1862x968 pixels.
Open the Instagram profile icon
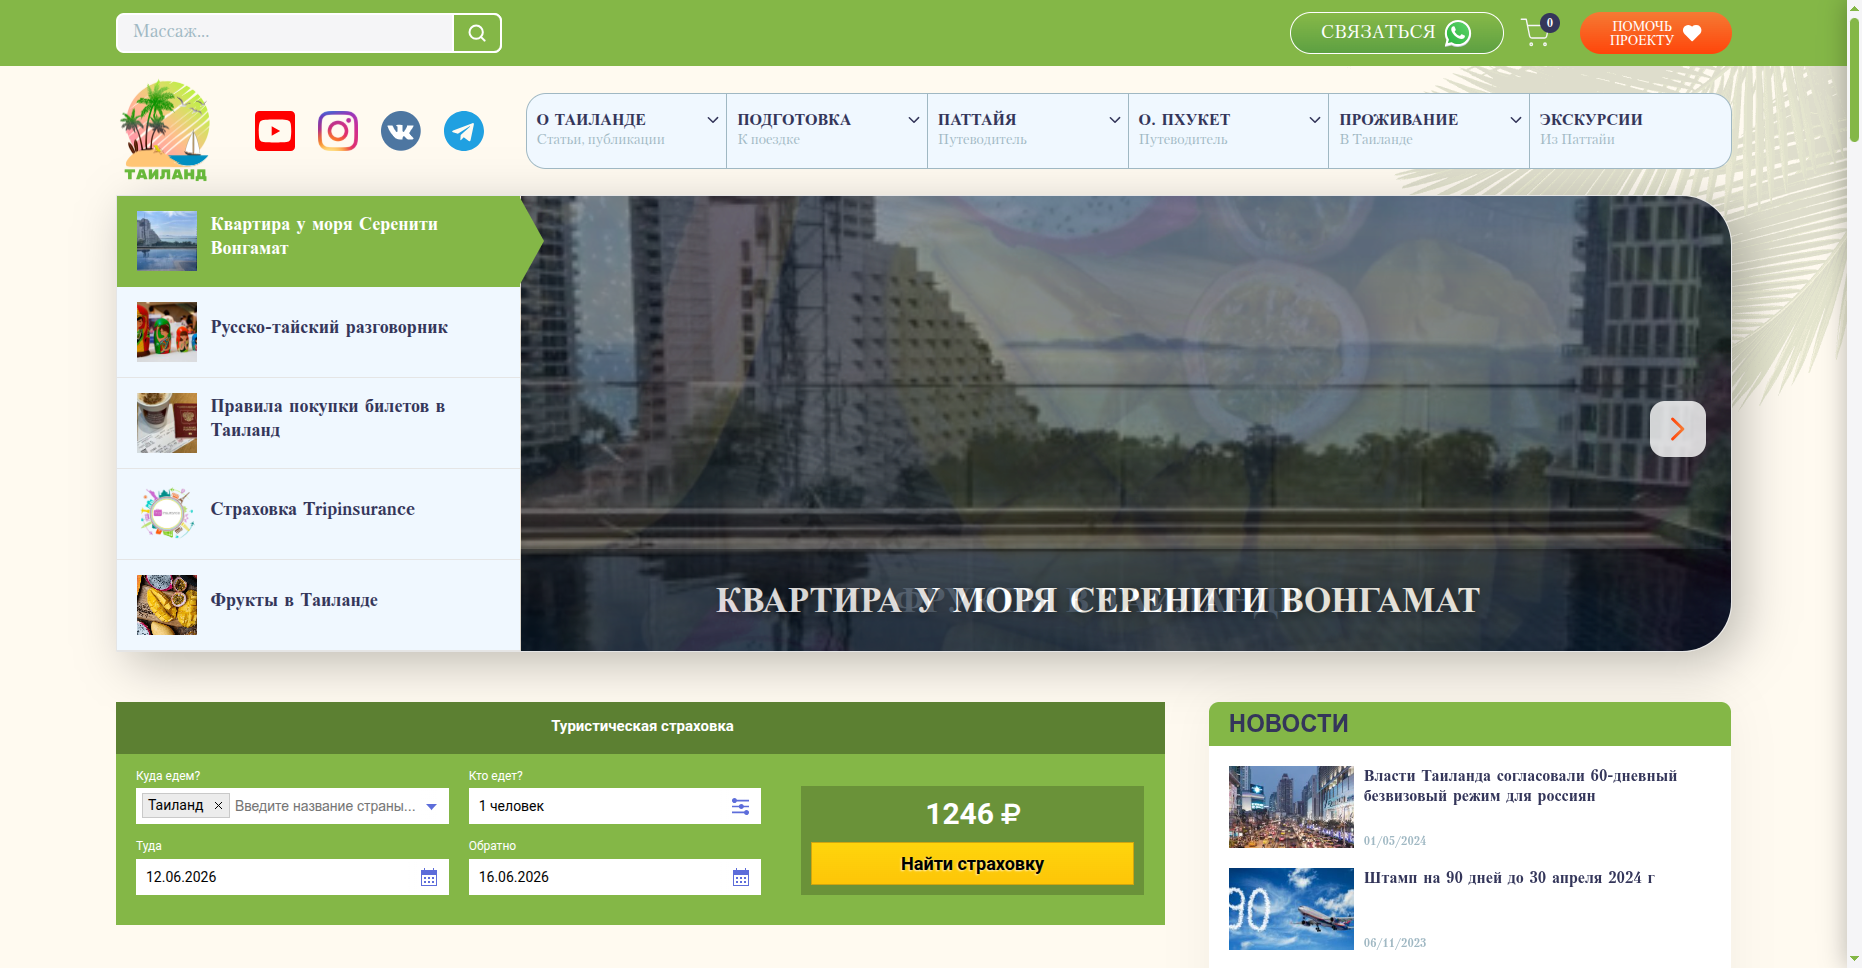pyautogui.click(x=338, y=131)
